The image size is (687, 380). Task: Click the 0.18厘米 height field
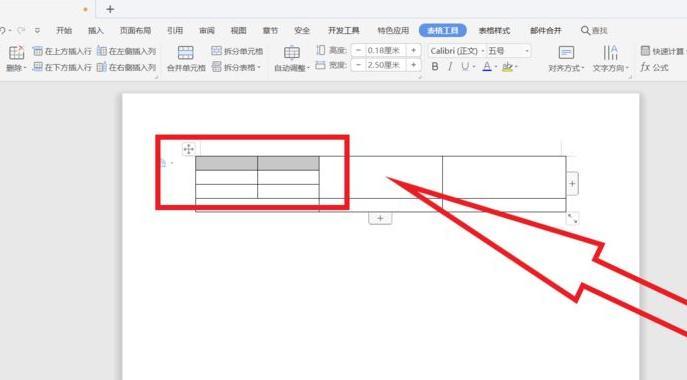[x=386, y=50]
